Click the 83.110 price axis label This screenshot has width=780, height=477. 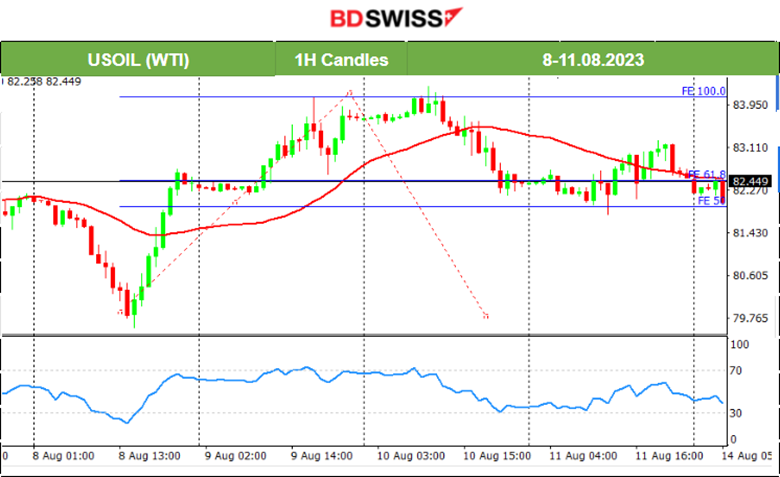(x=750, y=148)
